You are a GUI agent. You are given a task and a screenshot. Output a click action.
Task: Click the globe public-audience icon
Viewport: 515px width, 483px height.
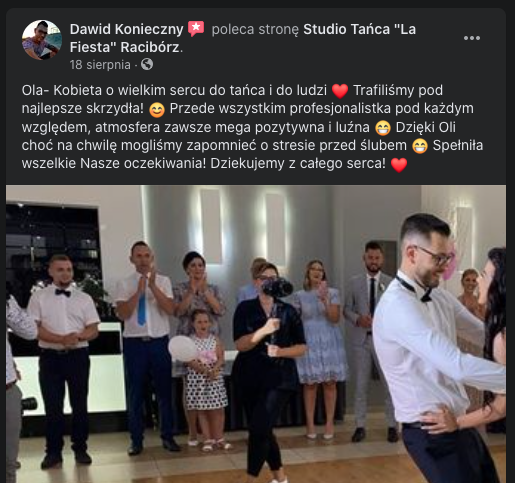(x=147, y=64)
